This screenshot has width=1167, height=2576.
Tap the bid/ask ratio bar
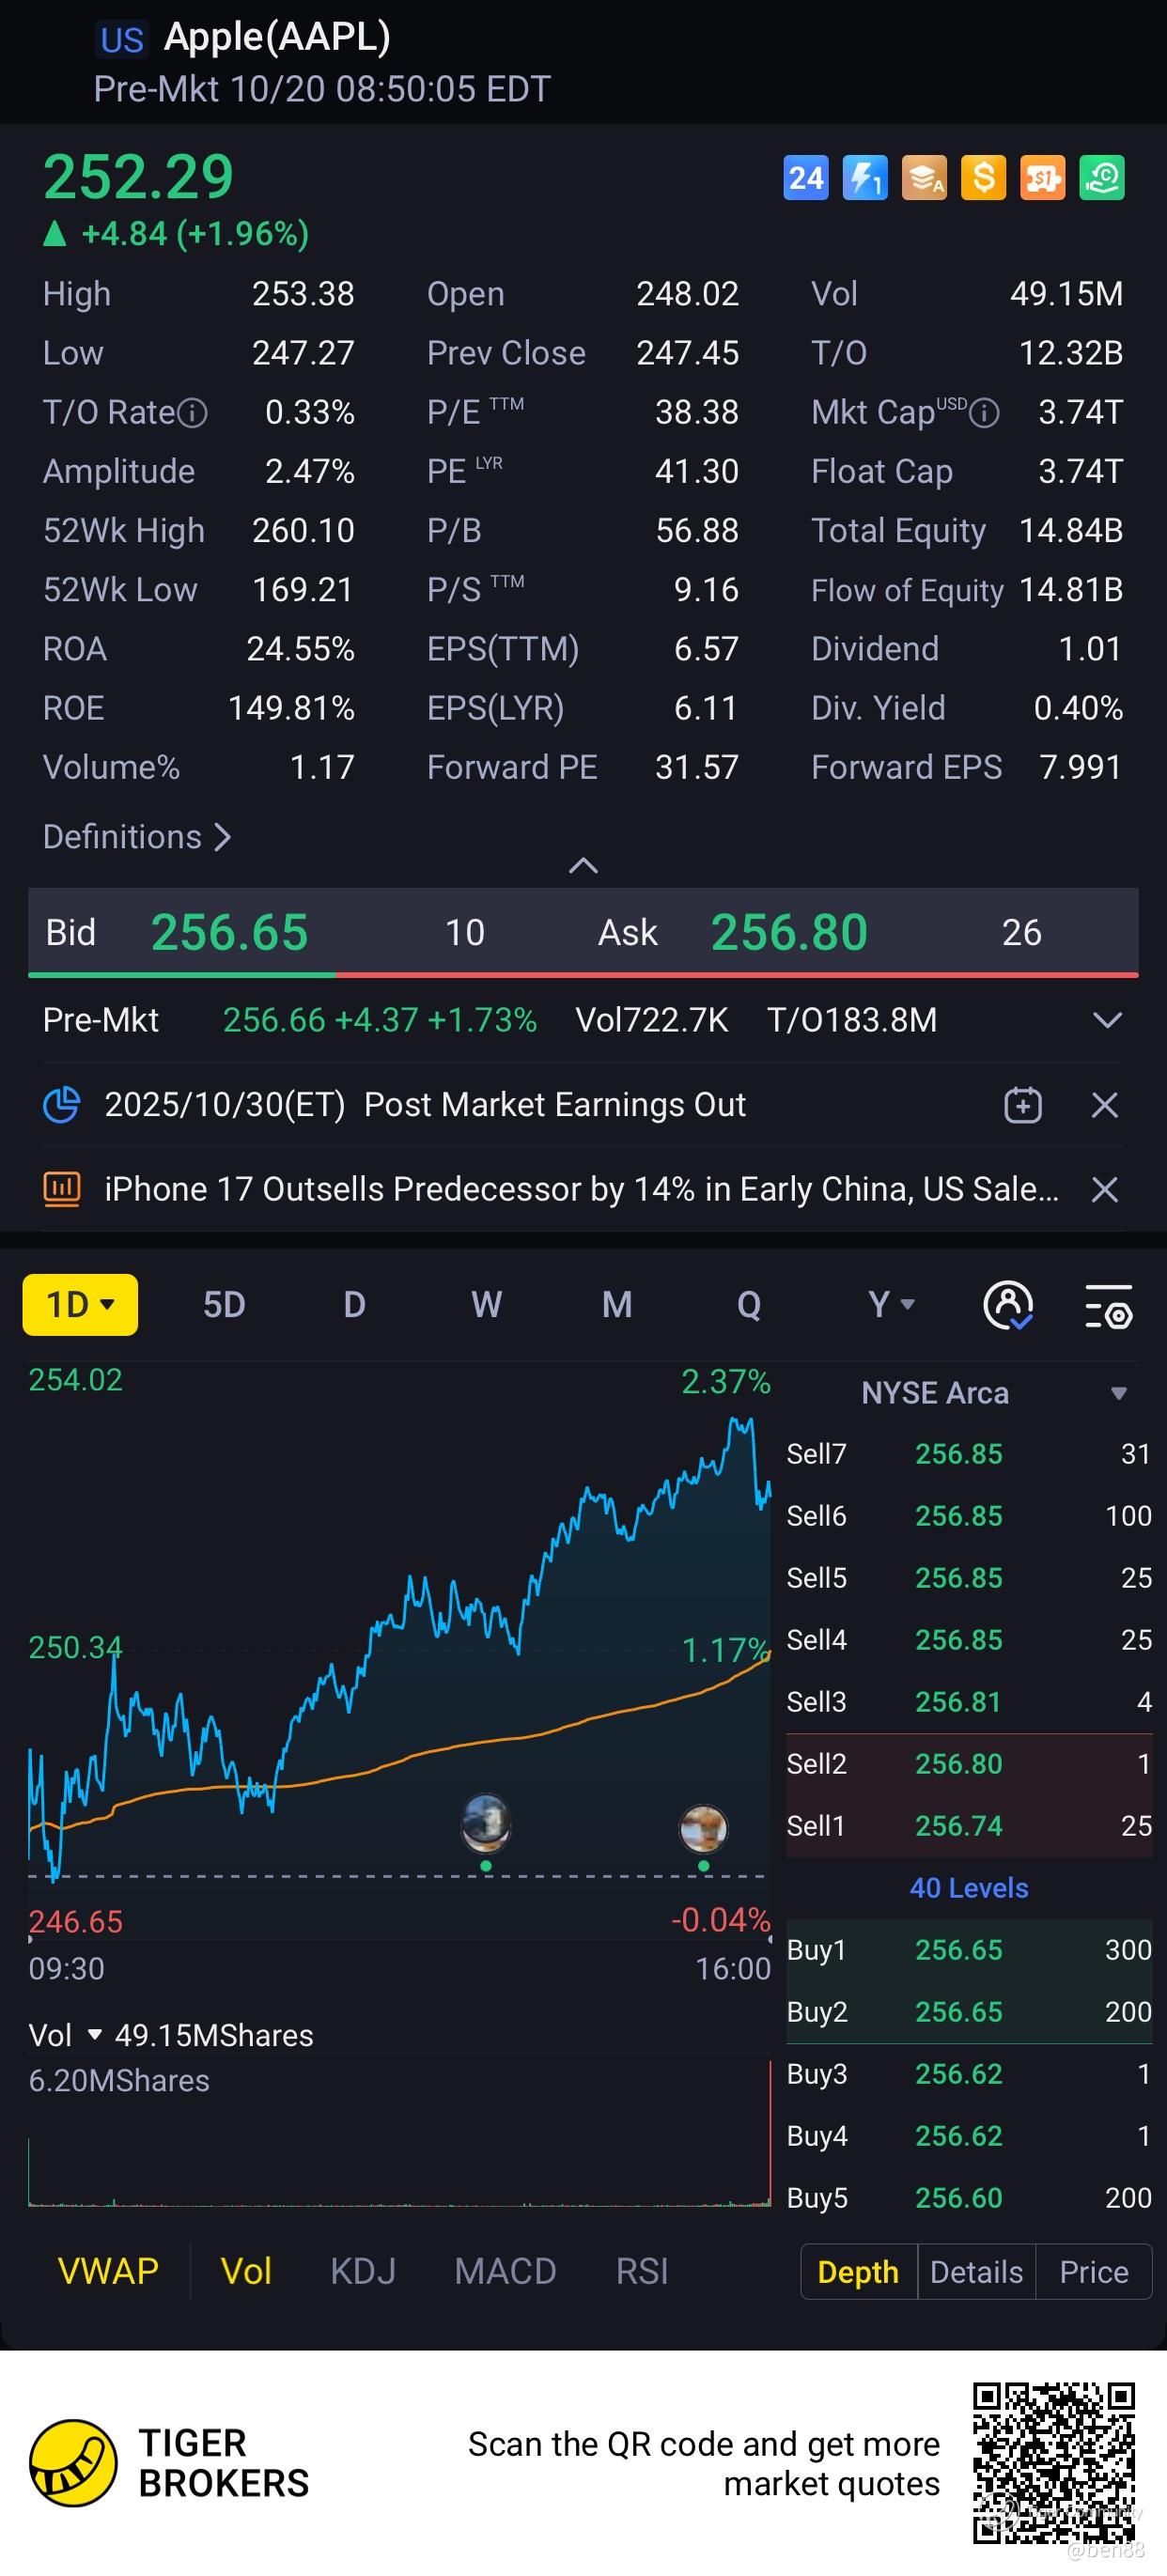tap(583, 974)
